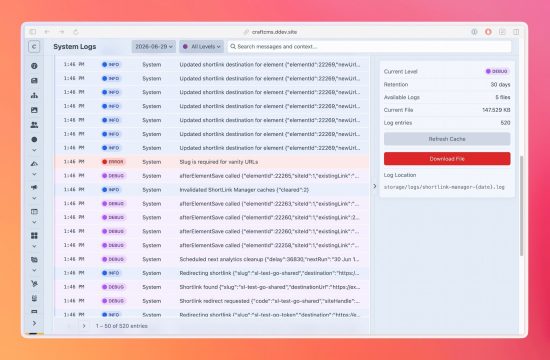Click the Craft "C" logo in sidebar
Screen dimensions: 550x360
34,47
